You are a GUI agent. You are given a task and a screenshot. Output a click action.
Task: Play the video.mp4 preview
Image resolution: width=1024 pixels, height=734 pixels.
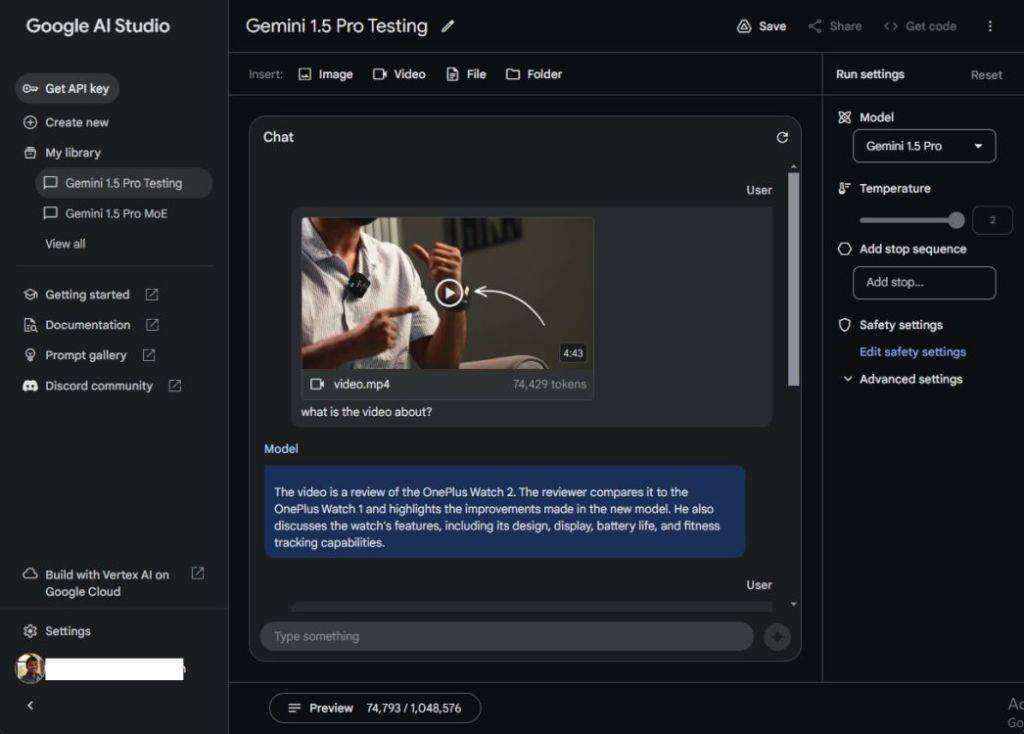coord(449,292)
